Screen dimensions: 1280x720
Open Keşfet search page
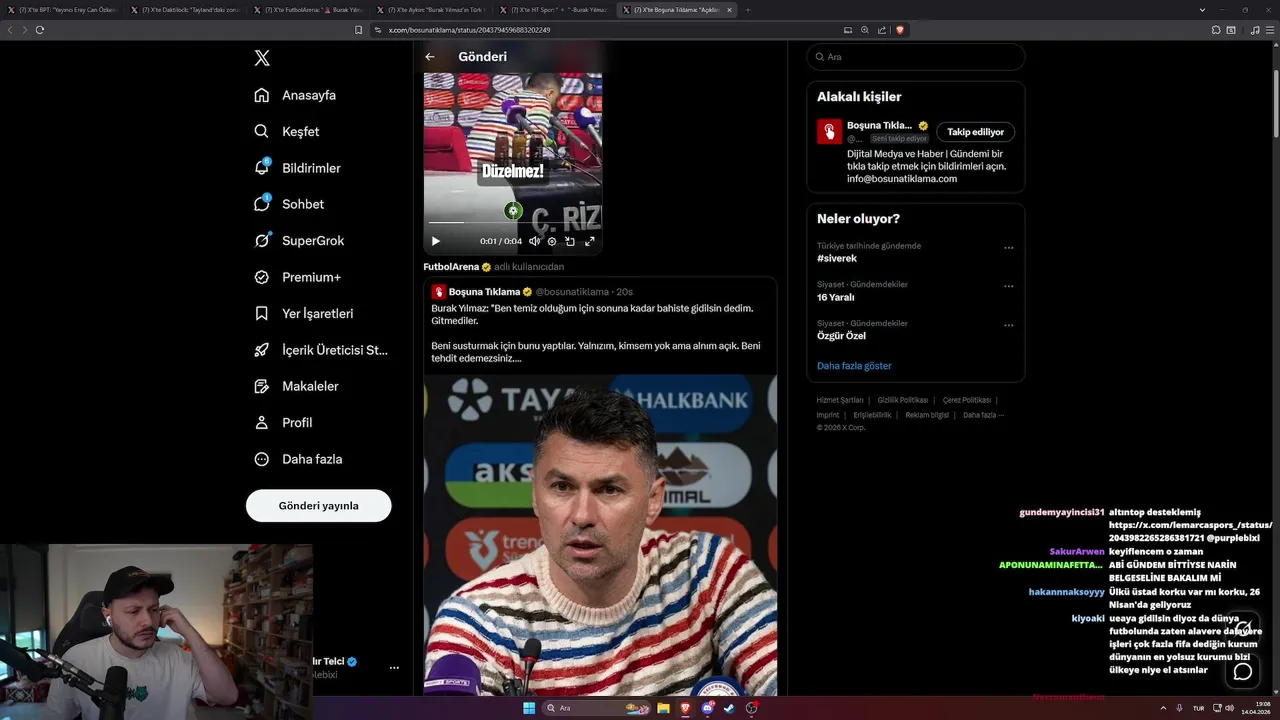point(287,131)
